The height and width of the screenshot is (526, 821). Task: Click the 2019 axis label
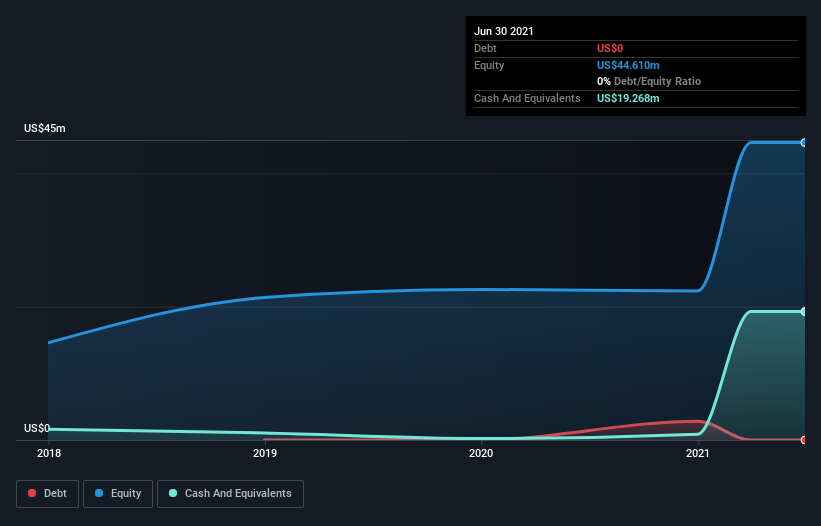265,453
